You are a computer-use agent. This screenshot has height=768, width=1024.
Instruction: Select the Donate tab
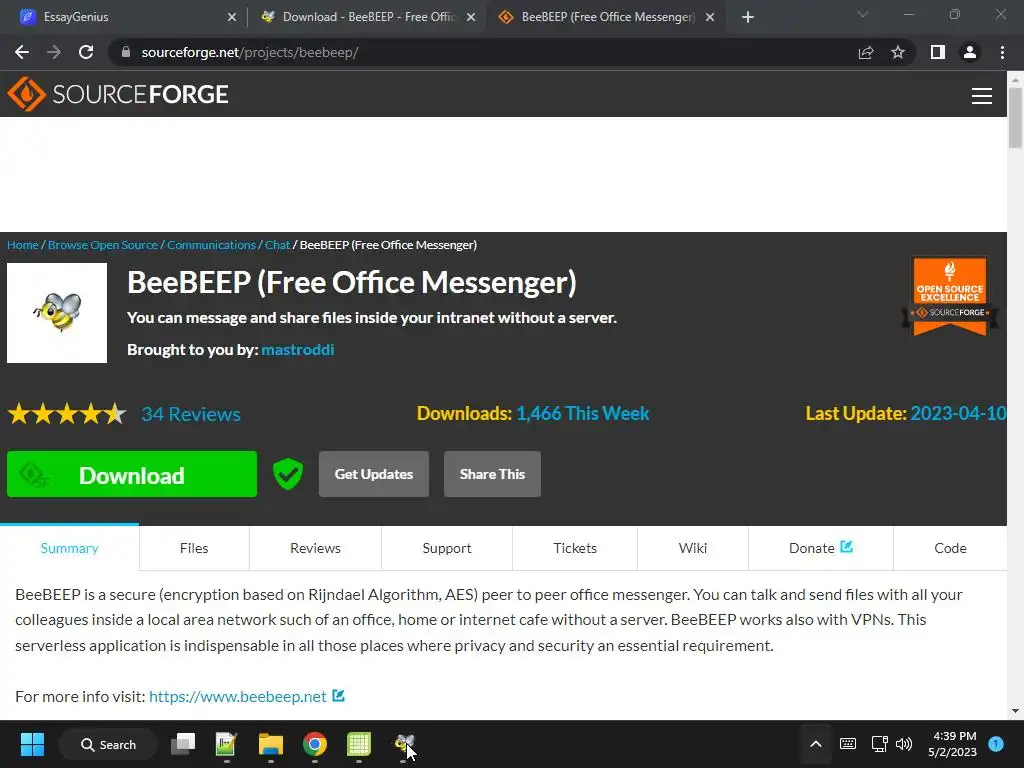821,548
